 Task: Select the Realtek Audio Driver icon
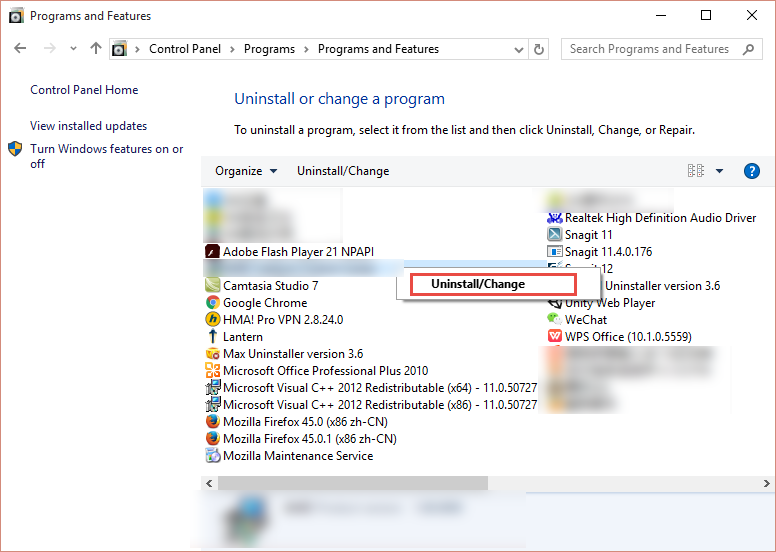point(555,218)
